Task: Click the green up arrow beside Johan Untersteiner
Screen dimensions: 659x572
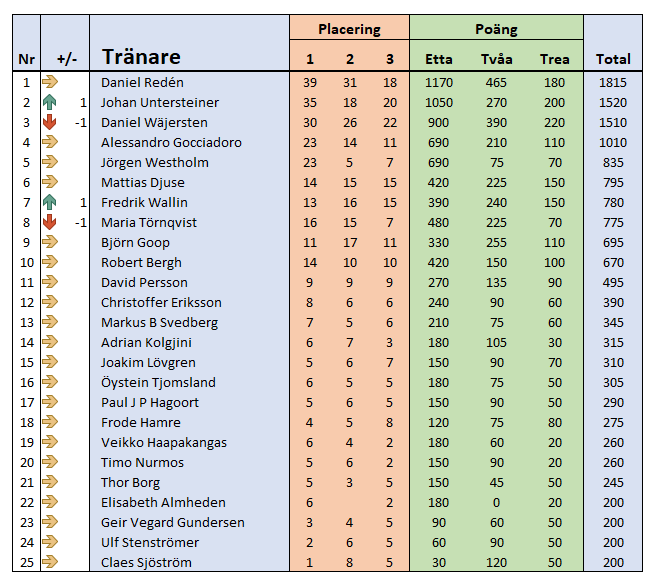Action: (x=51, y=102)
